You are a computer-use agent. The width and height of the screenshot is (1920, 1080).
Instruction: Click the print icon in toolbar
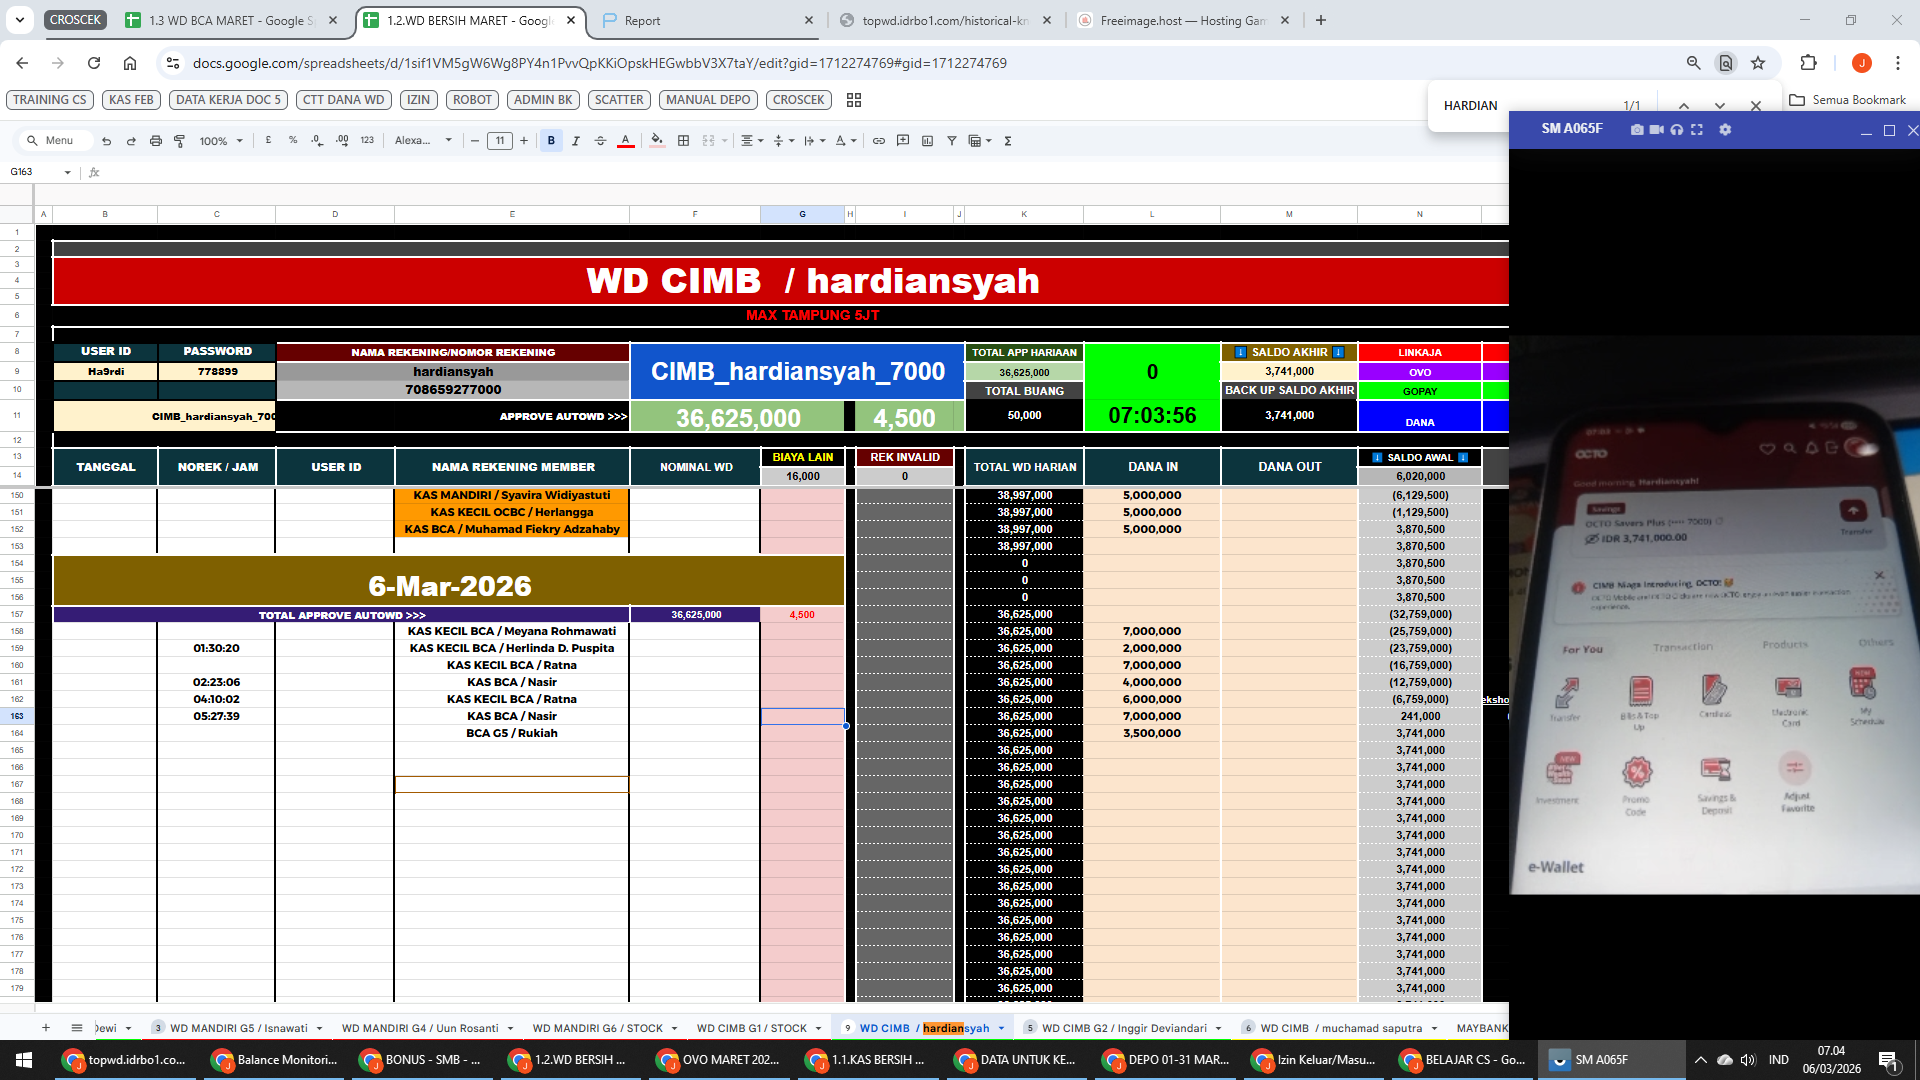pos(155,141)
